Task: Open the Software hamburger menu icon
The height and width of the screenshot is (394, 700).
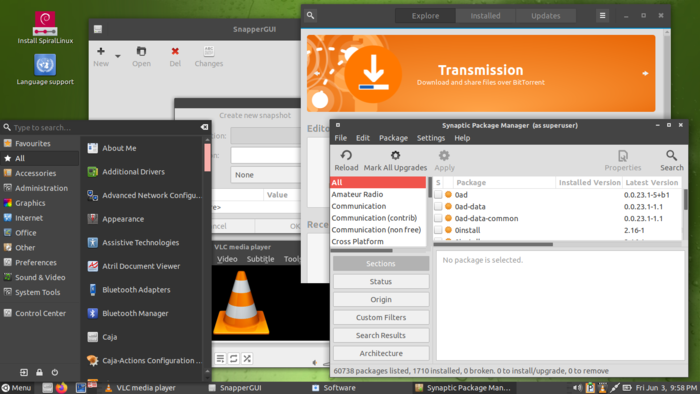Action: (602, 16)
